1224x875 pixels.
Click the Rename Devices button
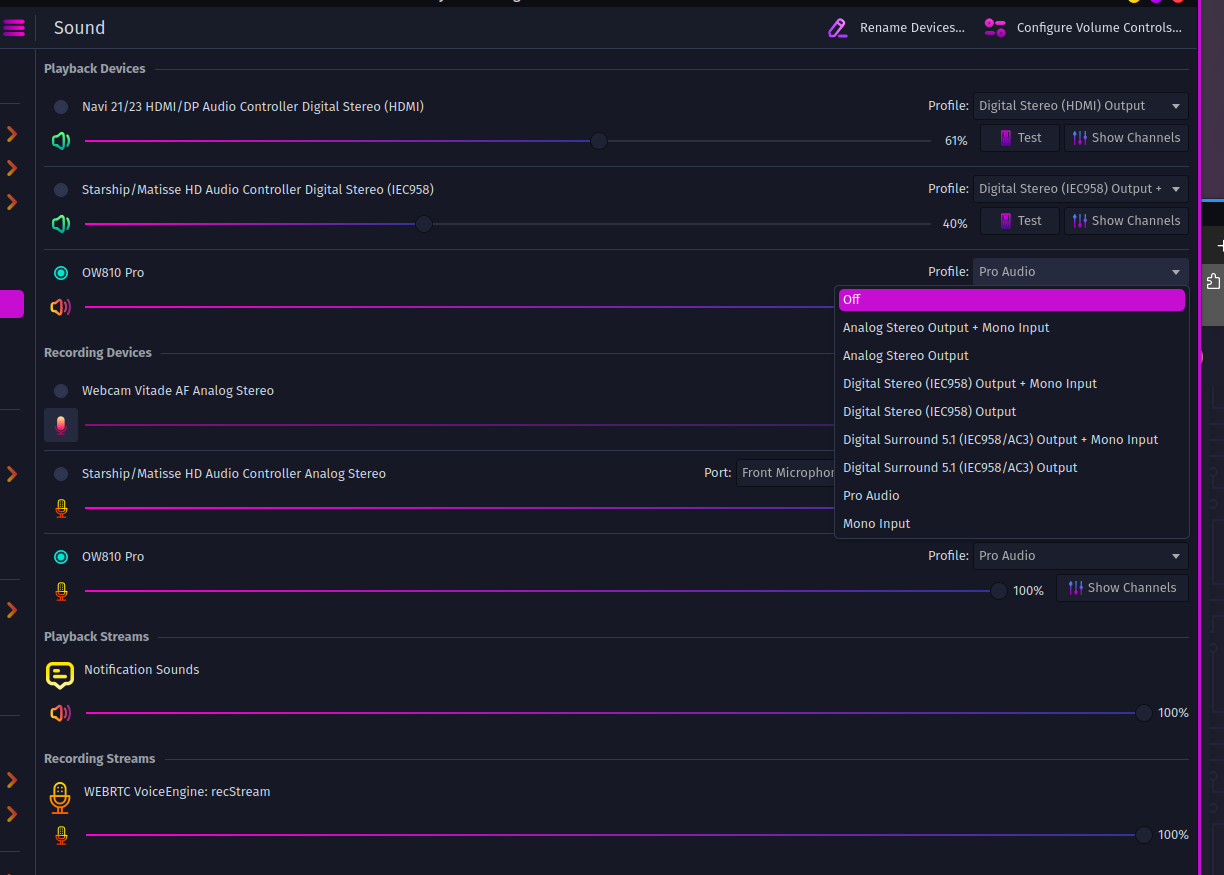click(x=897, y=28)
